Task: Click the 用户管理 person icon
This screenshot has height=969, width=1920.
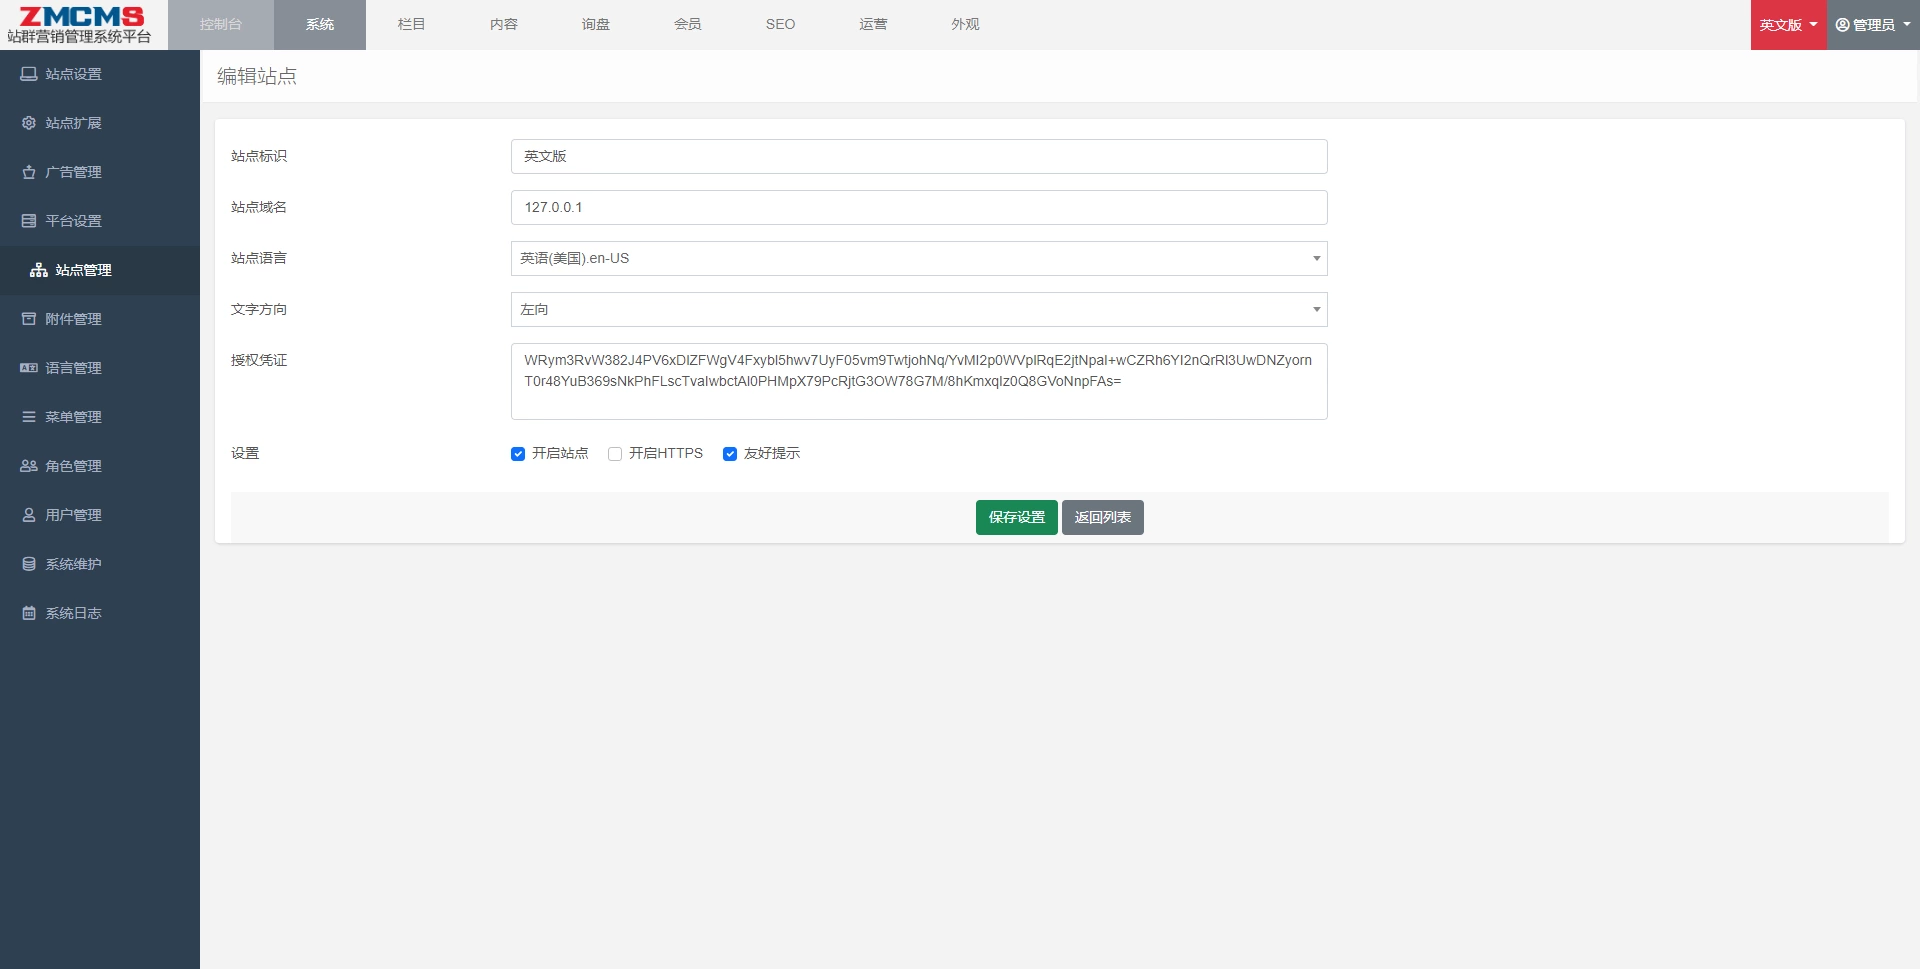Action: [x=29, y=515]
